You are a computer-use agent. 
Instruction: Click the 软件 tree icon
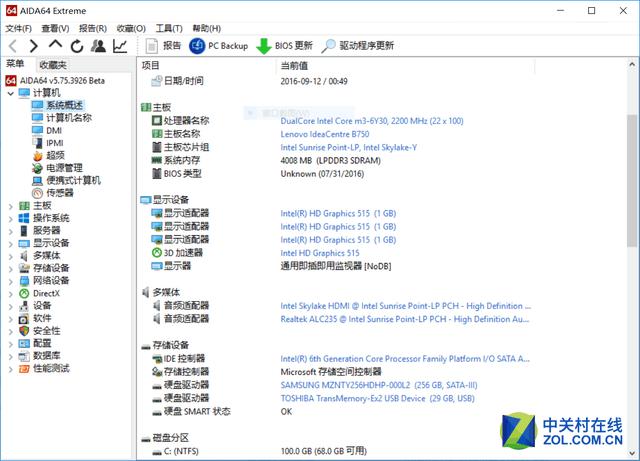(x=24, y=318)
